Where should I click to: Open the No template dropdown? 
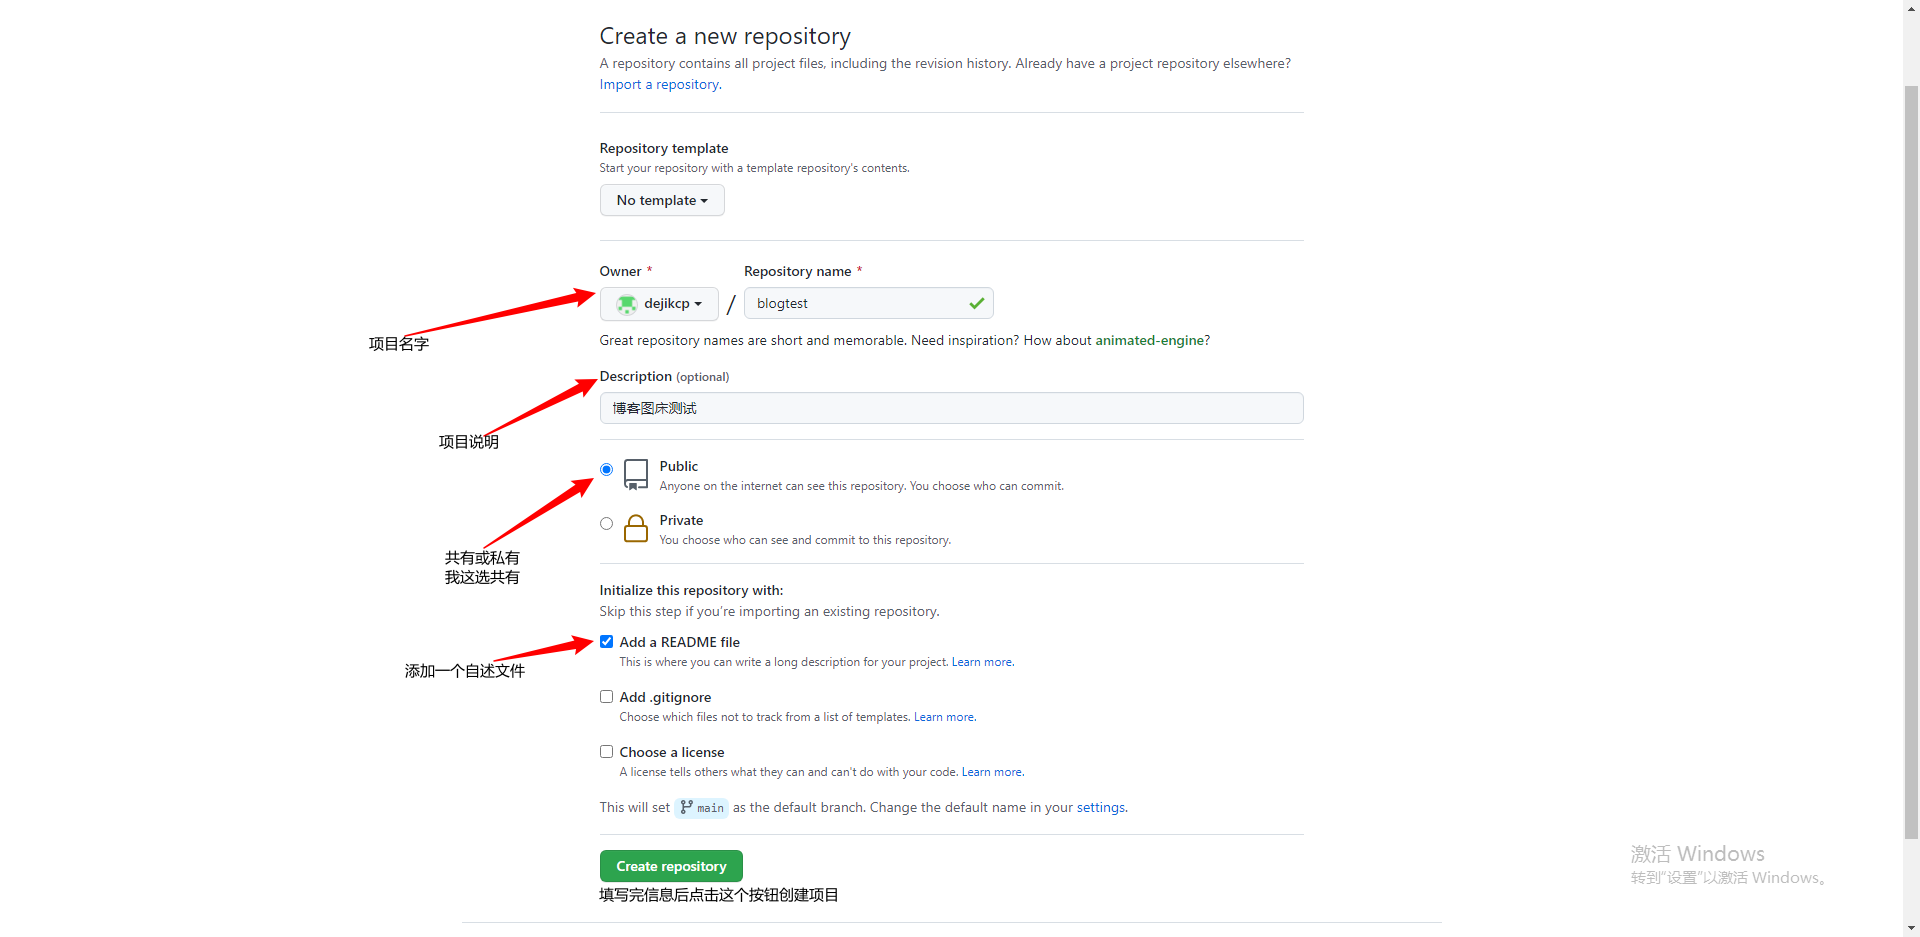pyautogui.click(x=662, y=201)
